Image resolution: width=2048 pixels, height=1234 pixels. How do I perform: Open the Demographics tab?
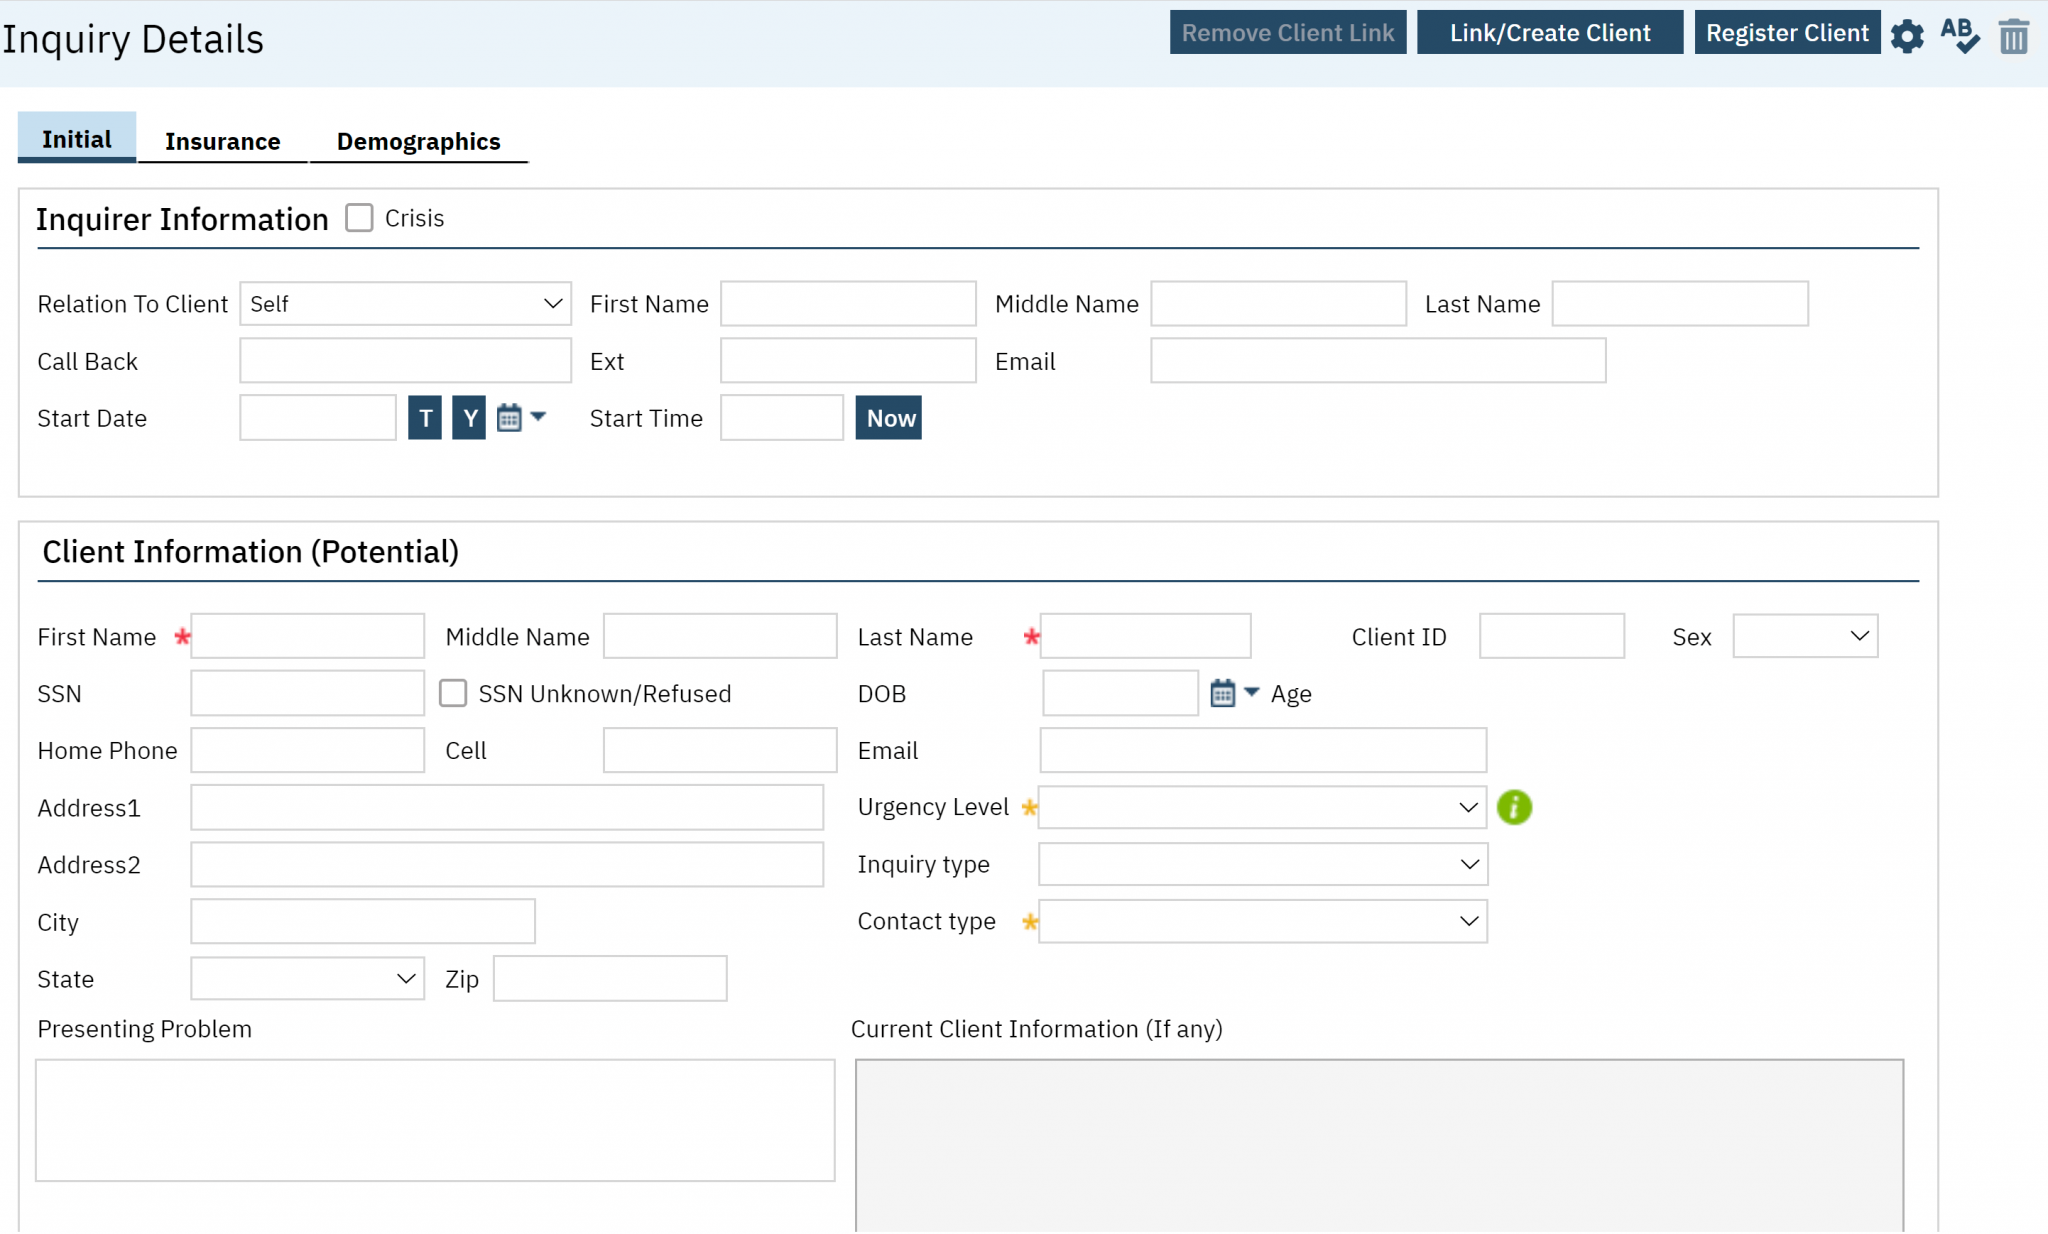coord(418,141)
